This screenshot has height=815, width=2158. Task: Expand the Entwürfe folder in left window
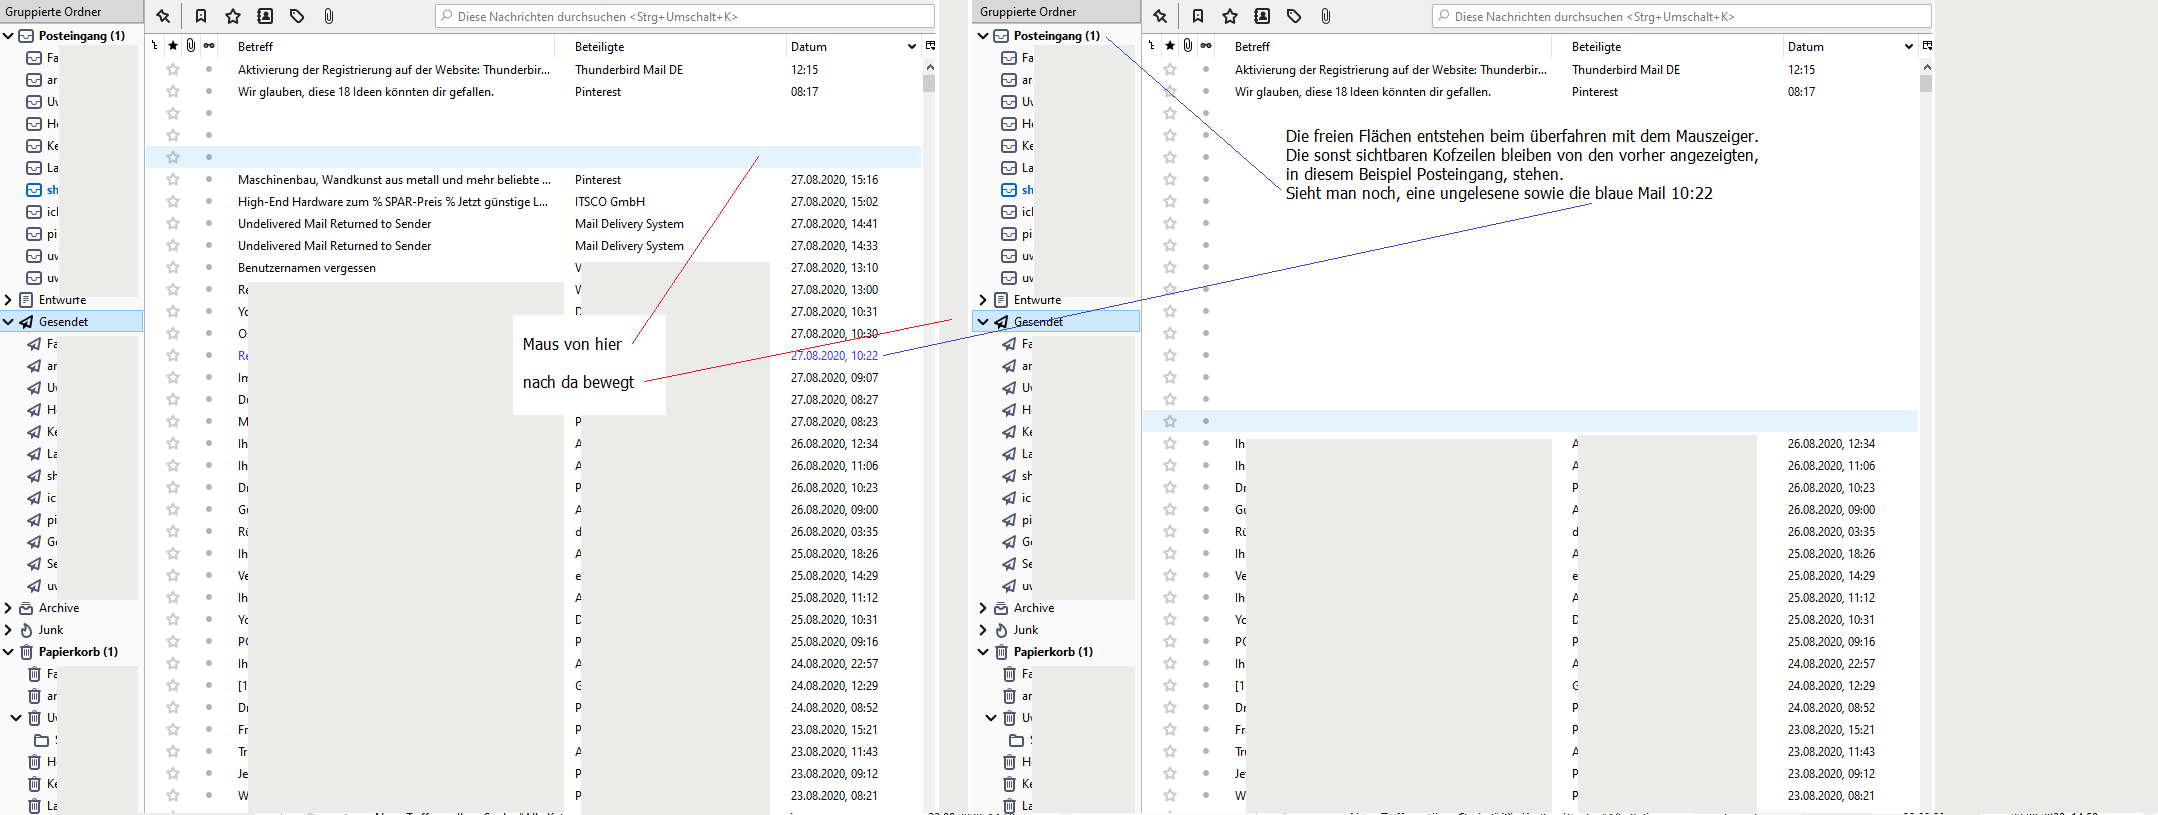click(x=9, y=300)
